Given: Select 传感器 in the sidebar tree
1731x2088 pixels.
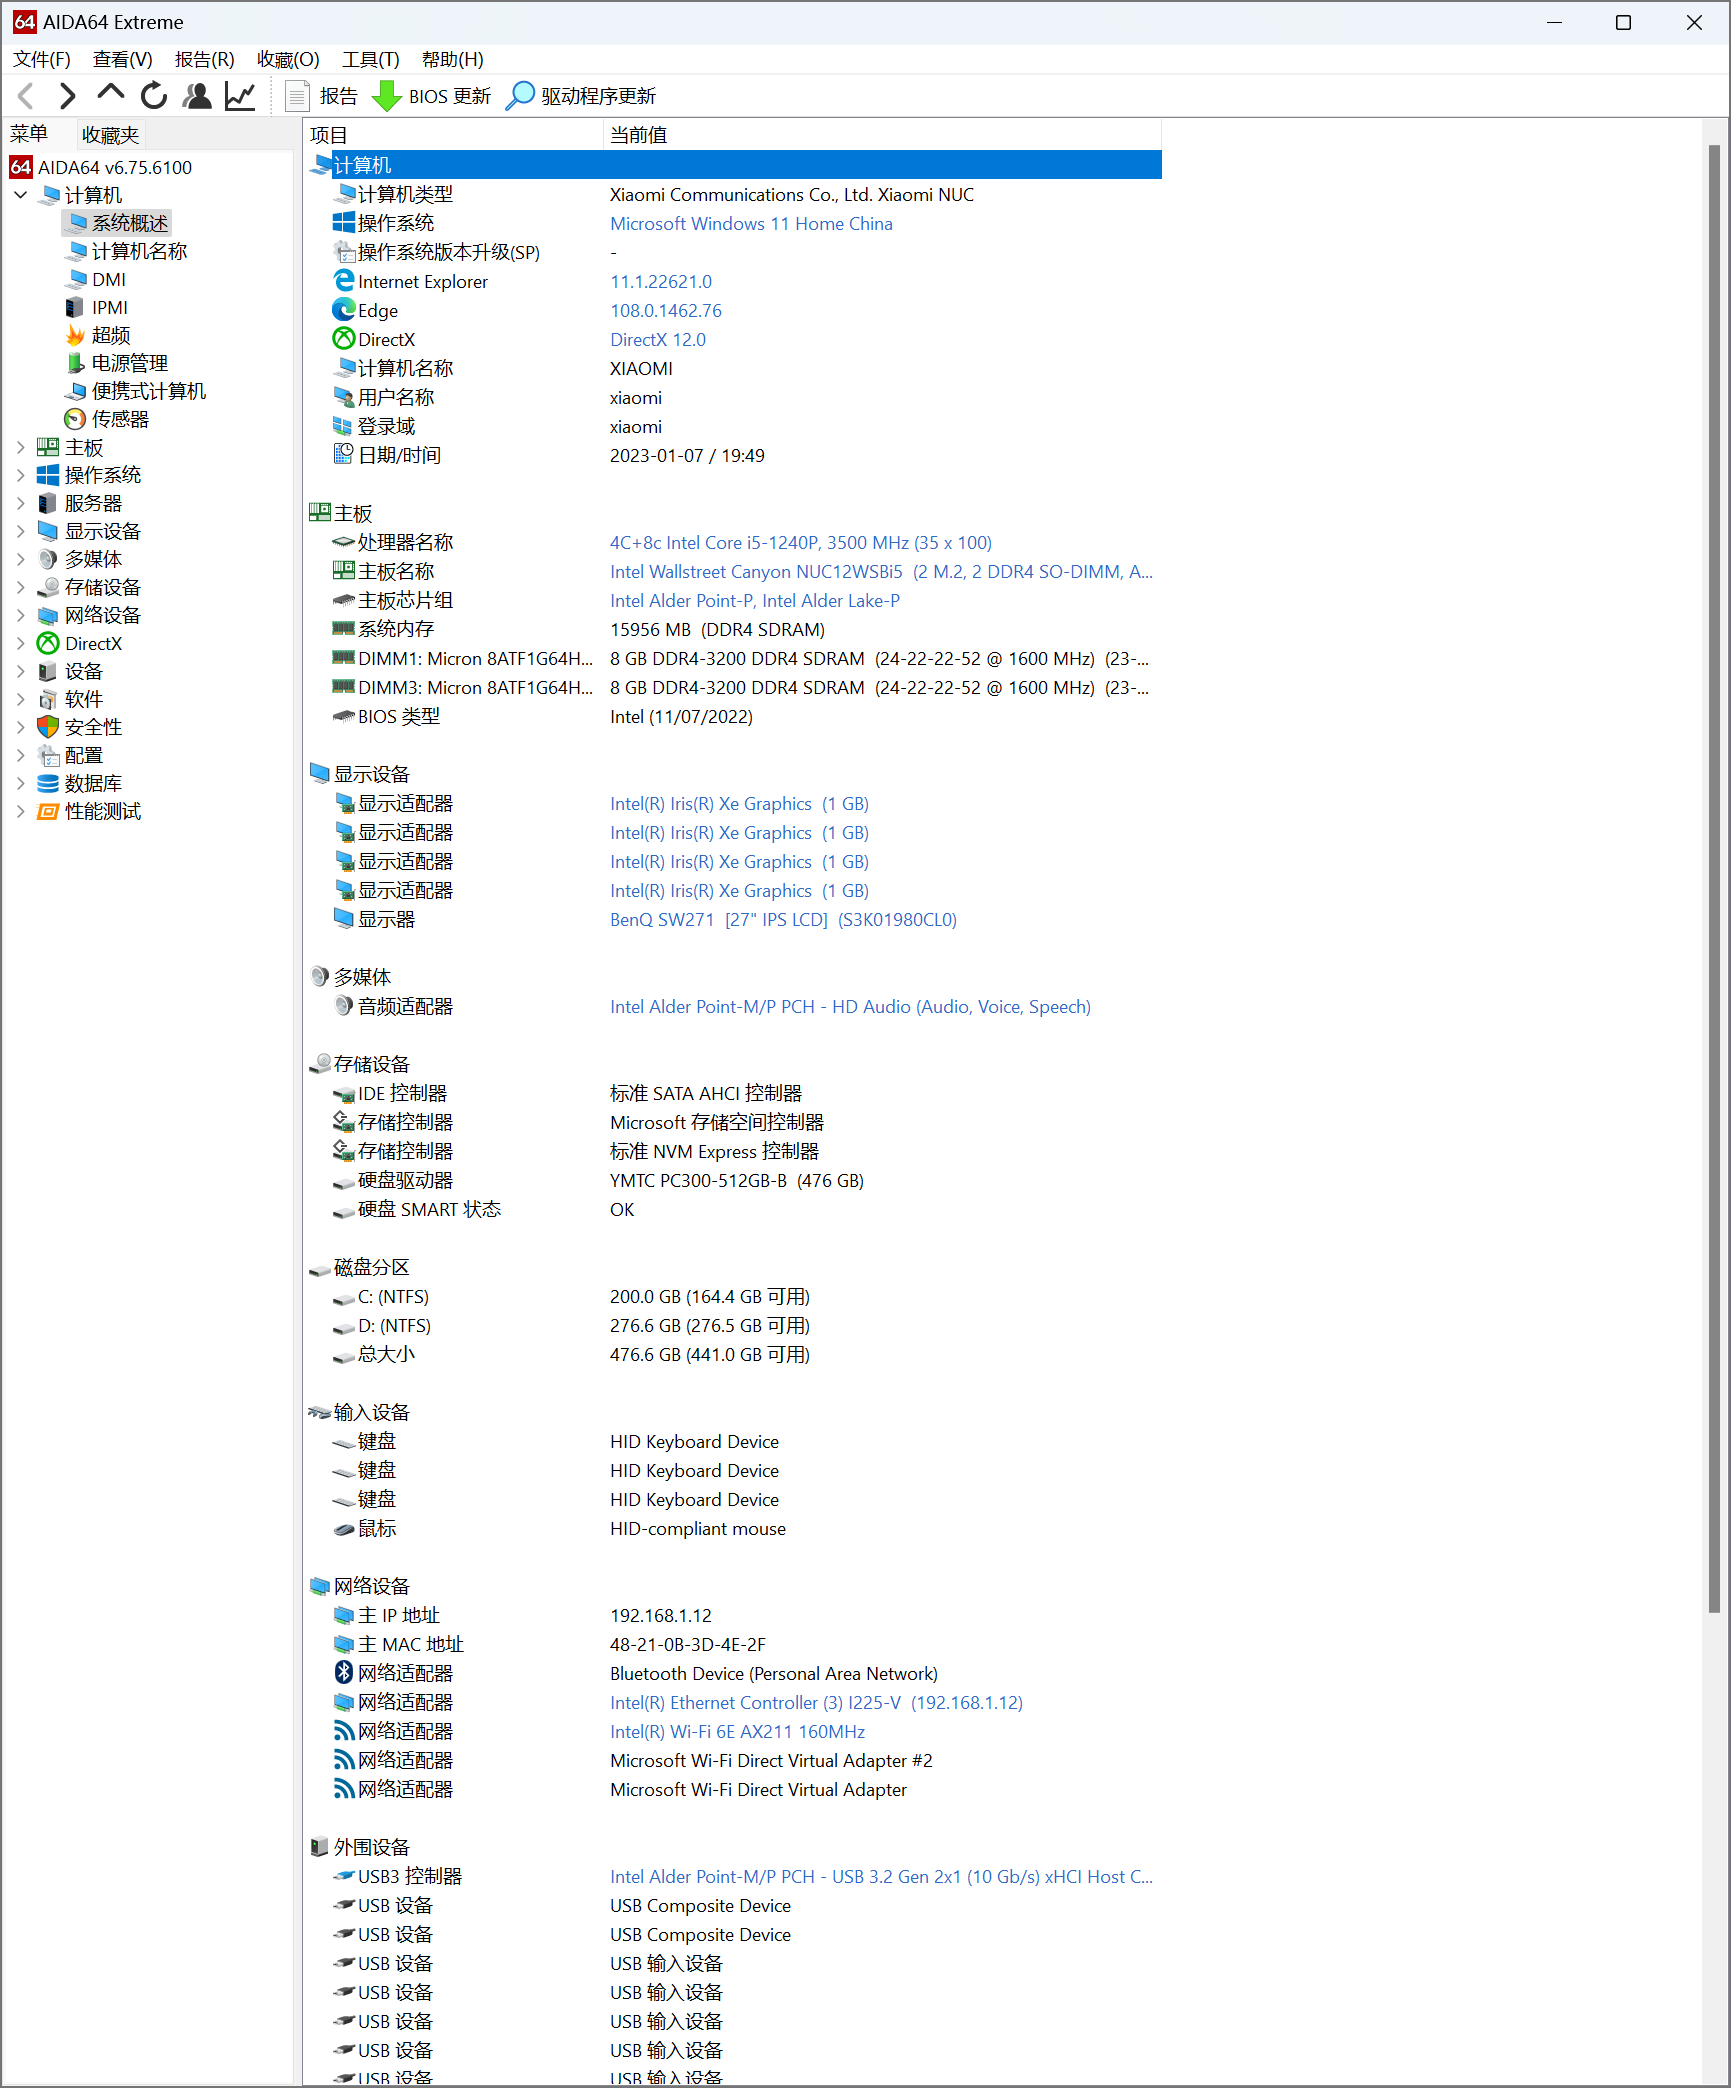Looking at the screenshot, I should pyautogui.click(x=120, y=419).
